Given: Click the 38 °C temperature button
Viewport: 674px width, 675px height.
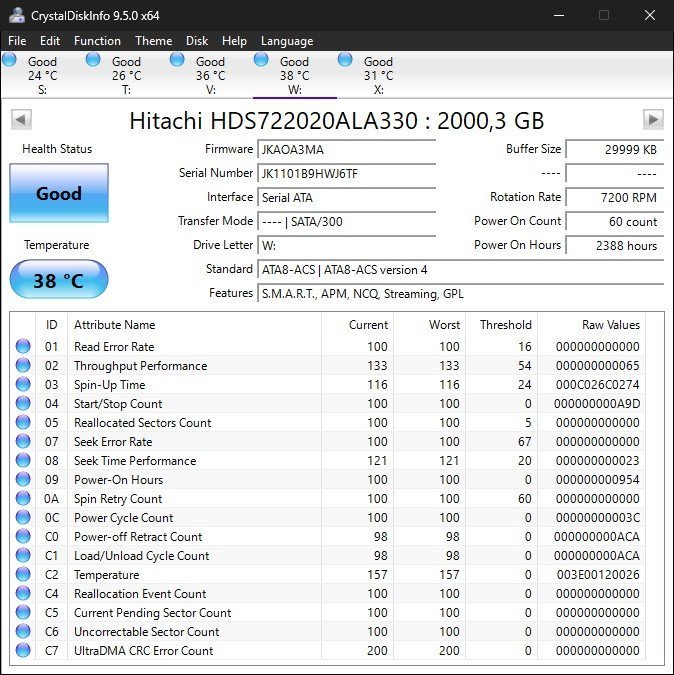Looking at the screenshot, I should click(x=58, y=280).
